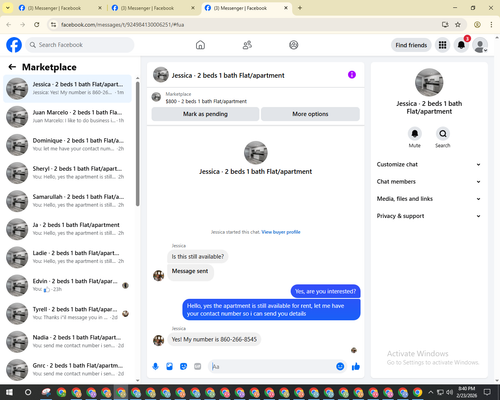The height and width of the screenshot is (400, 500).
Task: Send a thumbs-up like
Action: (356, 367)
